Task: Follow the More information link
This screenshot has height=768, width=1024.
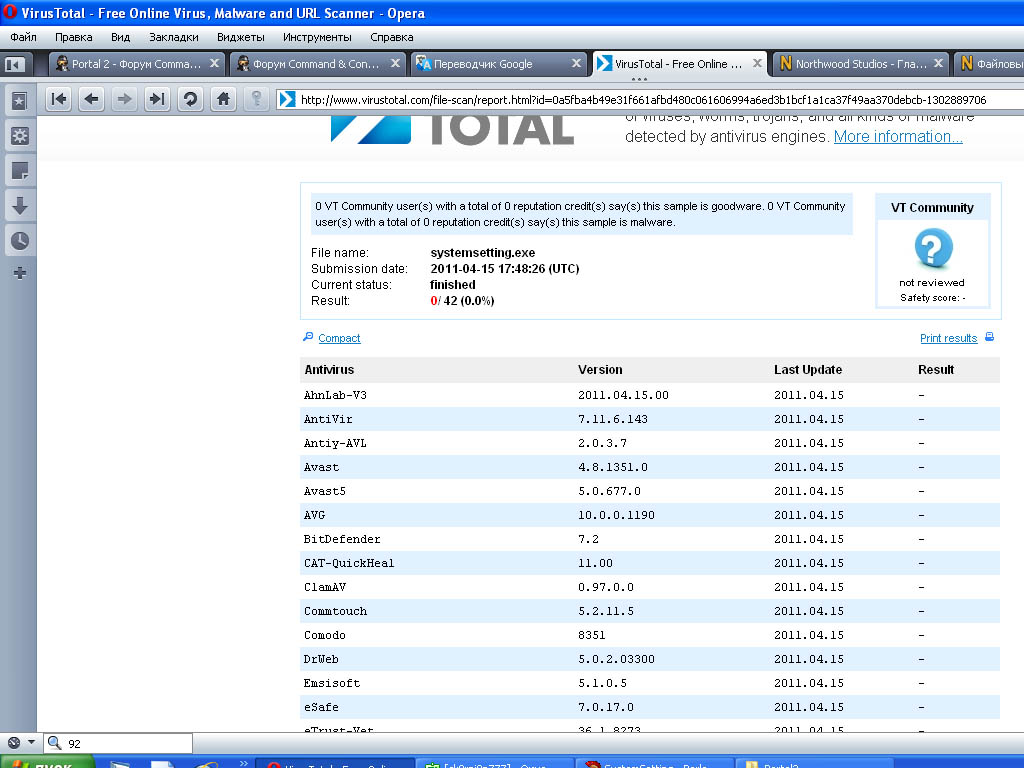Action: click(898, 136)
